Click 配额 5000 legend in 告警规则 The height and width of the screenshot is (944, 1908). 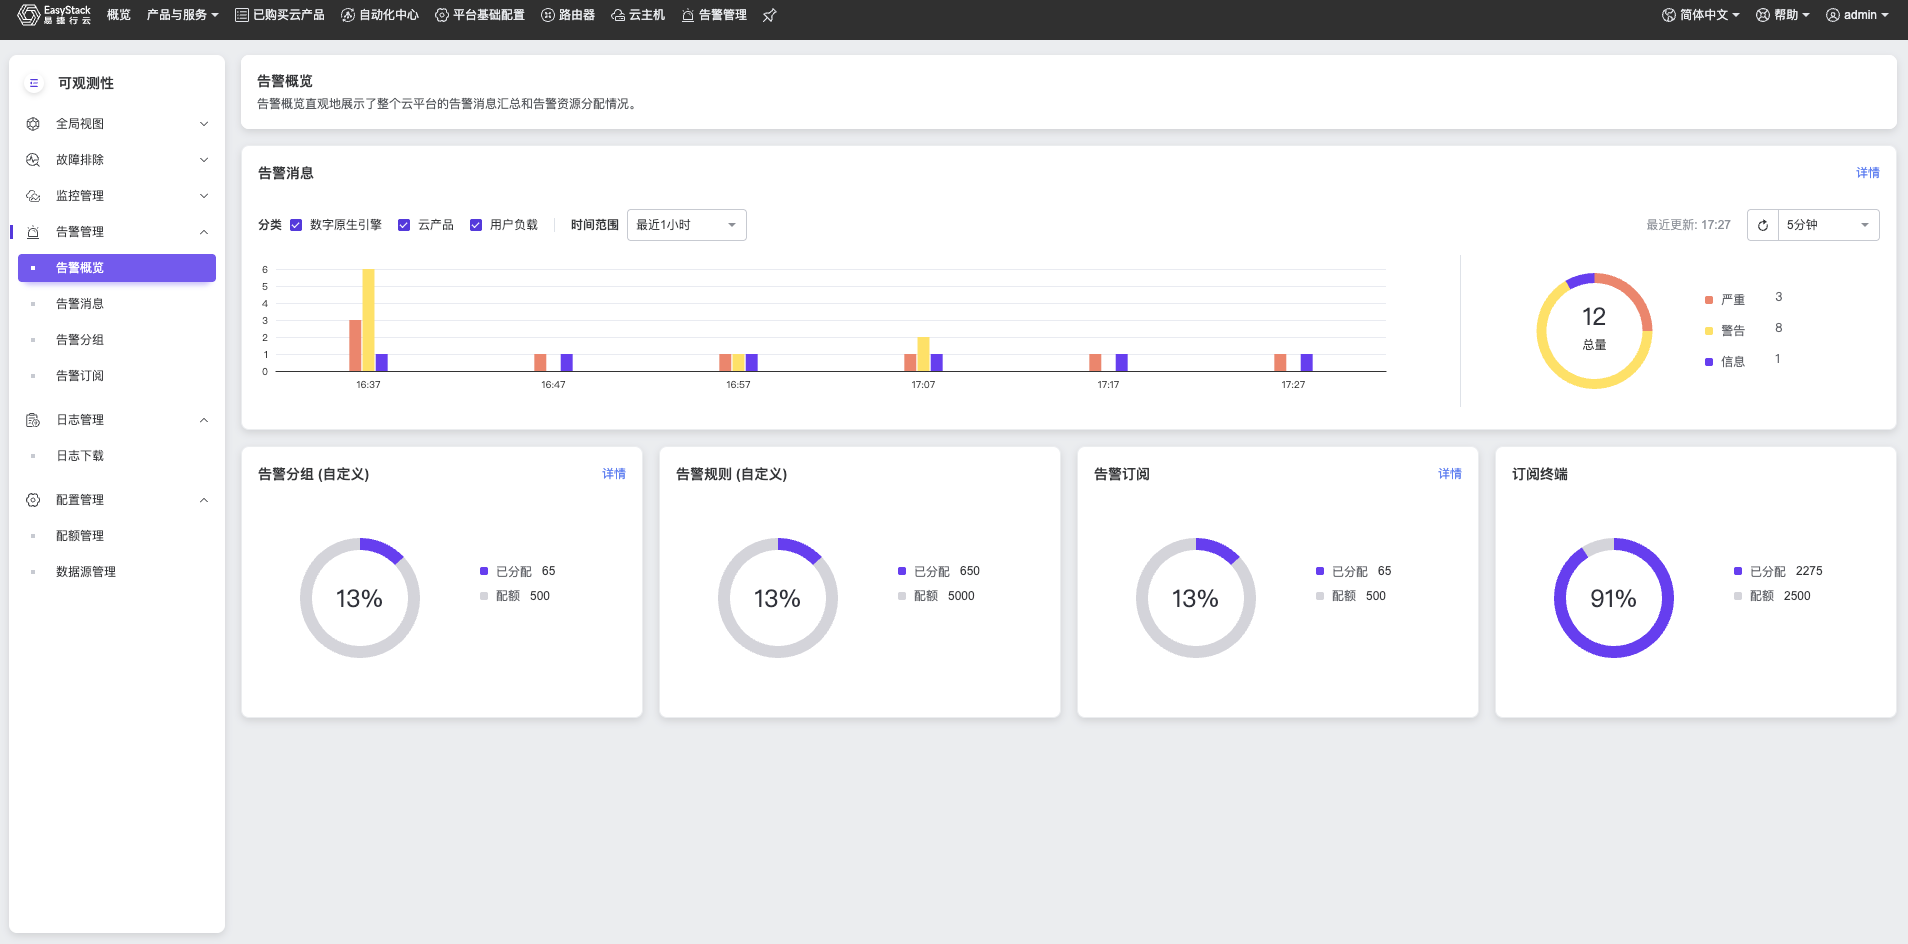click(936, 596)
